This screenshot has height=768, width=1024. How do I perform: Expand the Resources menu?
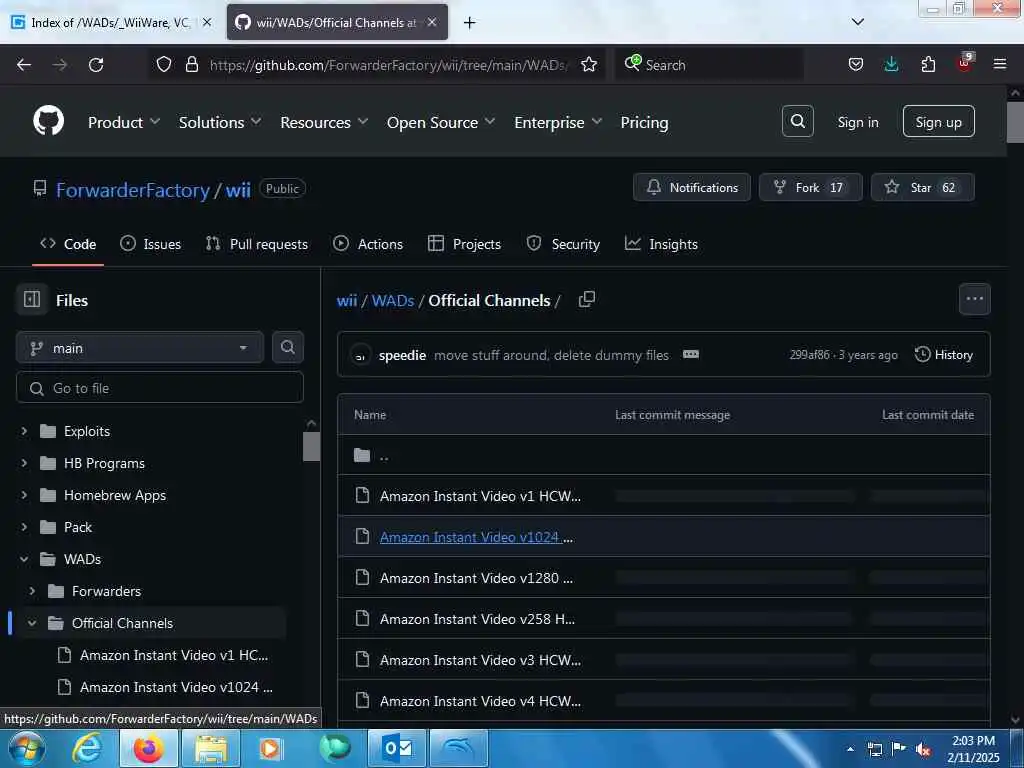[x=324, y=122]
